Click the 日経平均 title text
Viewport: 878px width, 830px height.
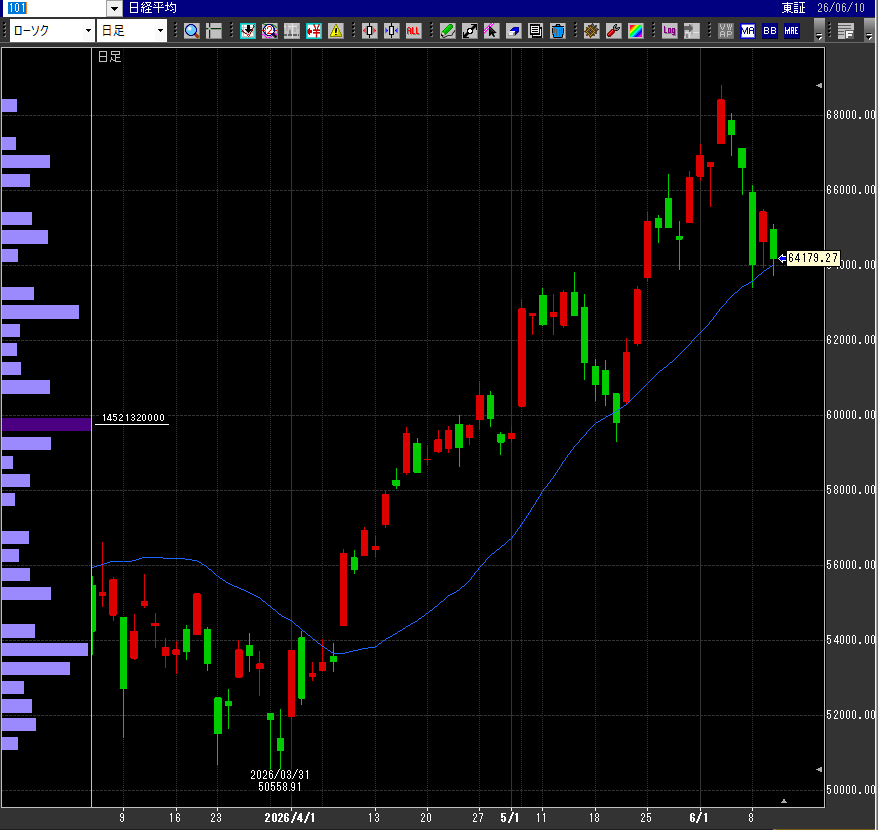coord(152,8)
